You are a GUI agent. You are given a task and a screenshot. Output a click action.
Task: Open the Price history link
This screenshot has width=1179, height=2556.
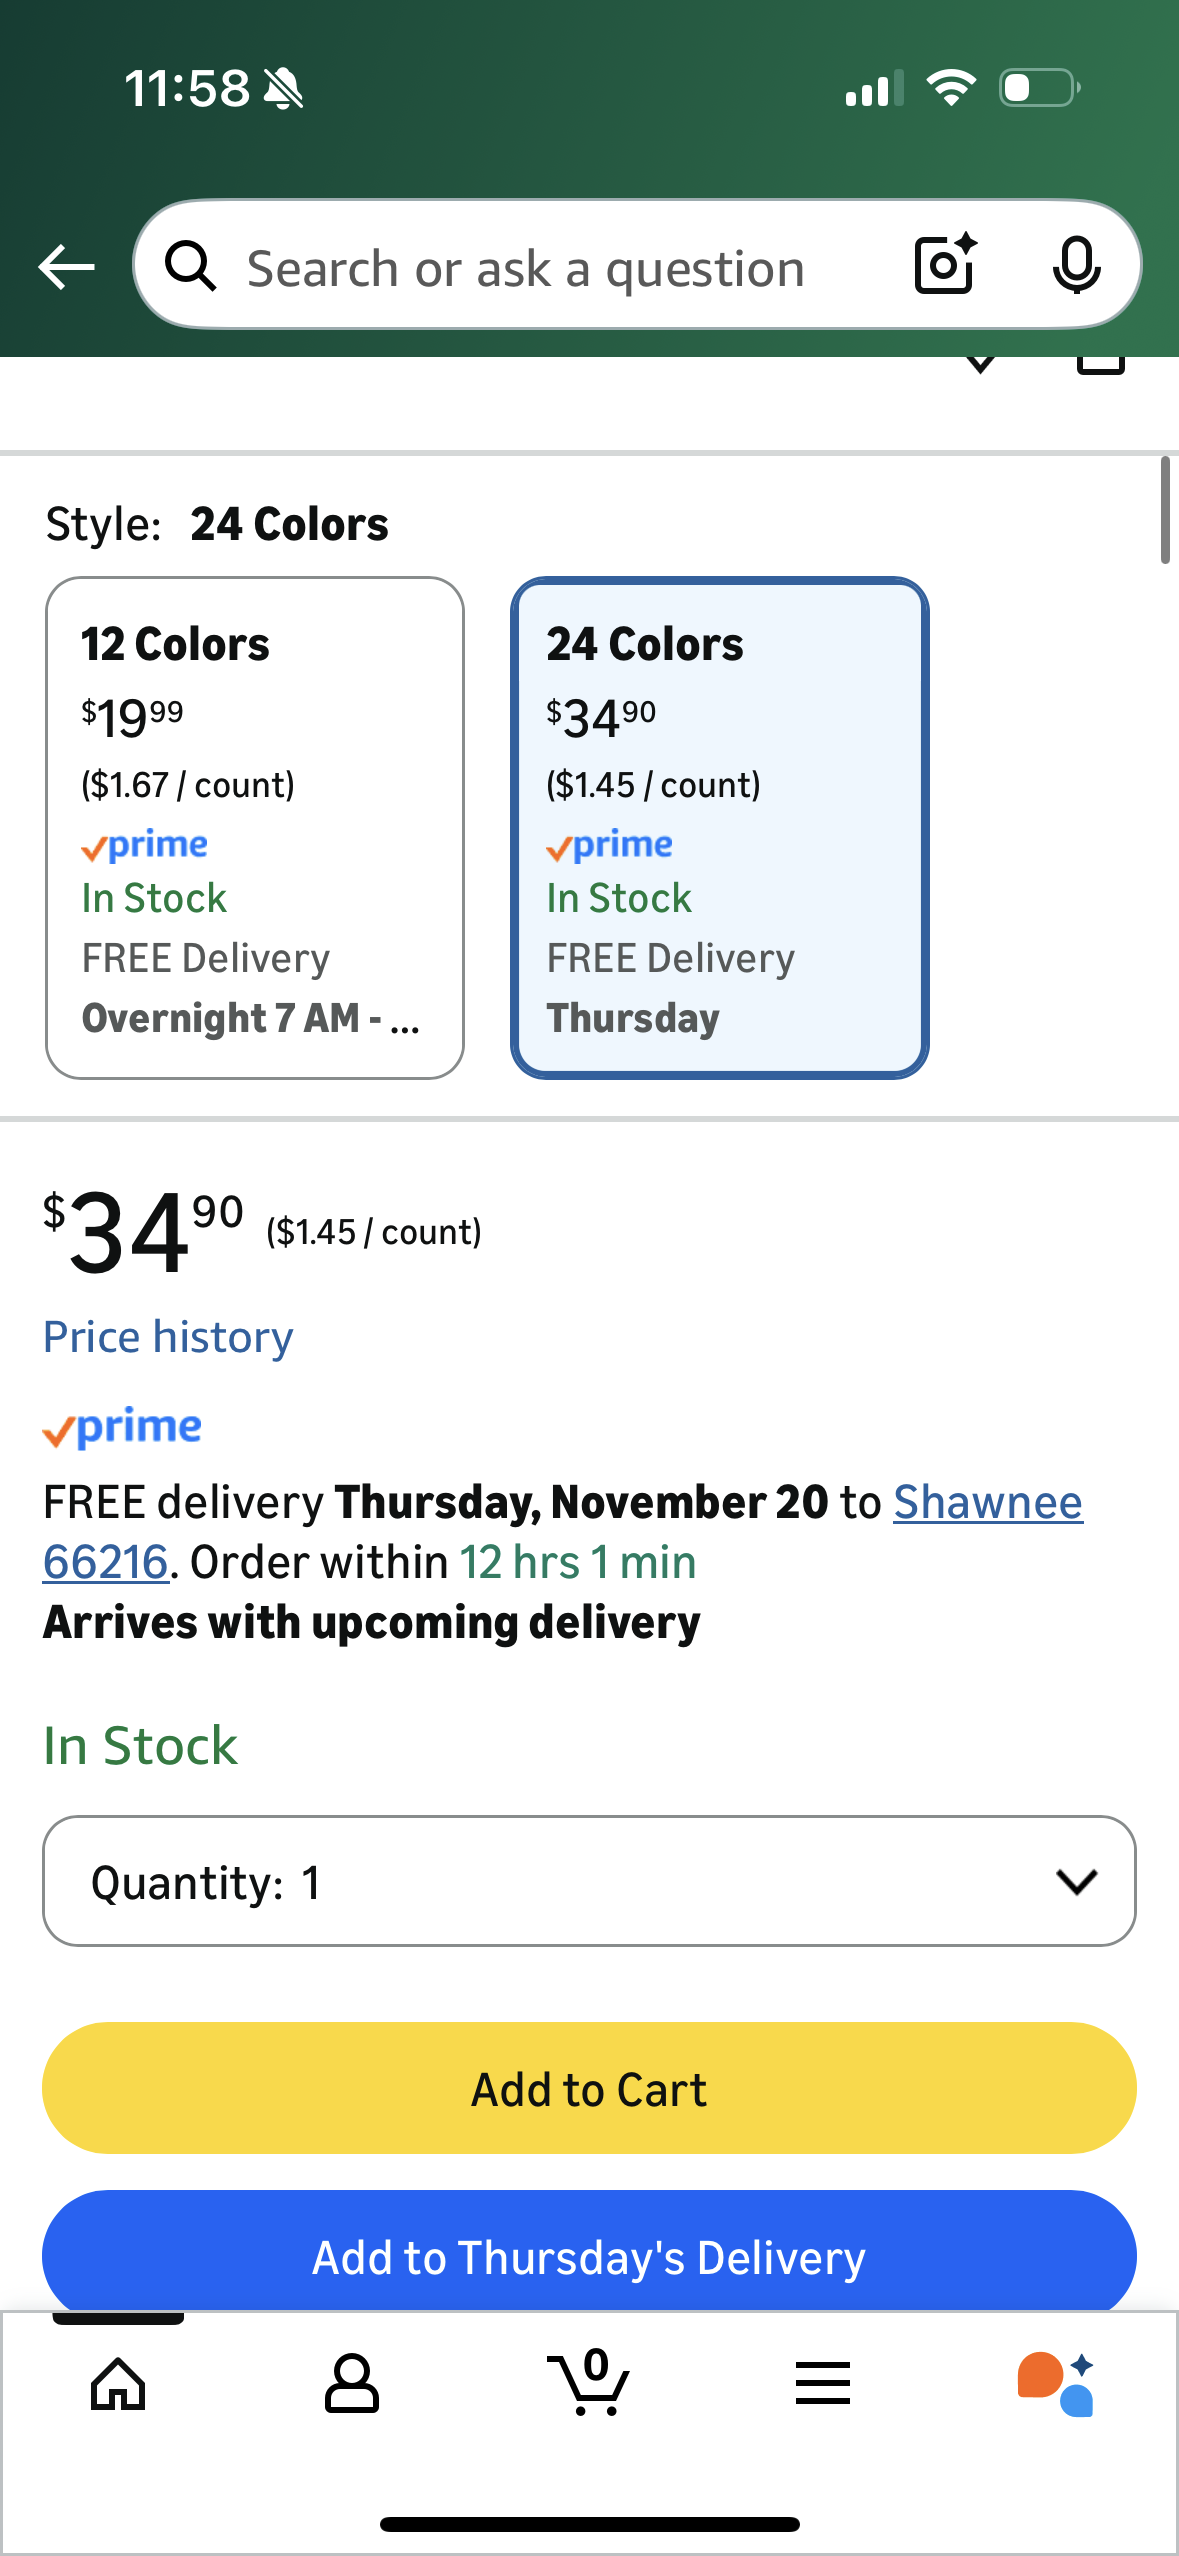[x=168, y=1337]
